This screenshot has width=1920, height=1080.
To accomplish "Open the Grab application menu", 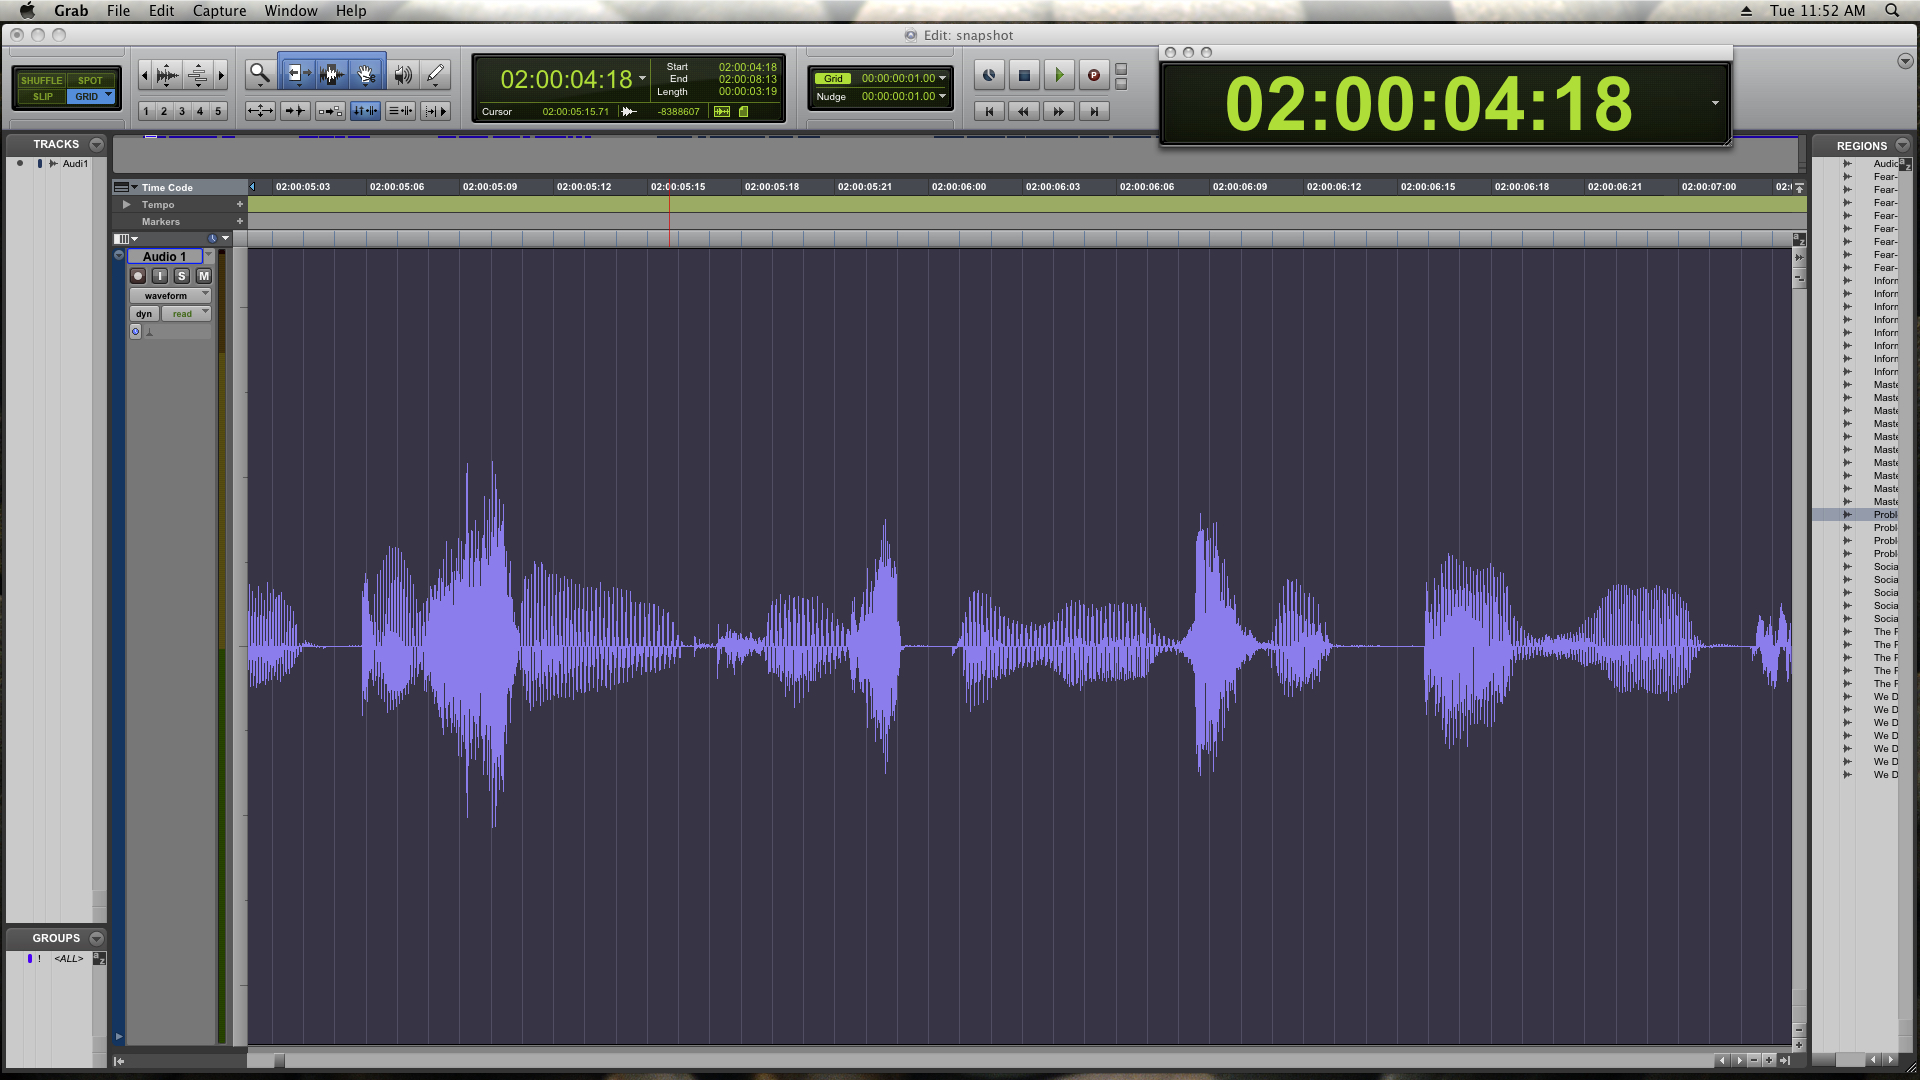I will (x=71, y=10).
